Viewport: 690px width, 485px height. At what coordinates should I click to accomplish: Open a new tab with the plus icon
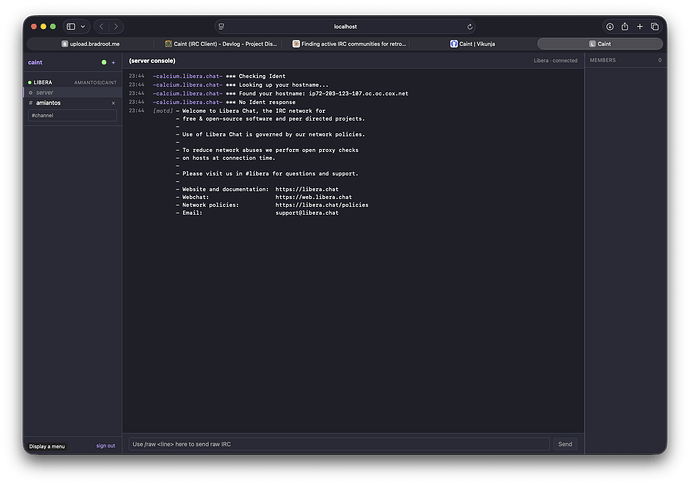(639, 27)
